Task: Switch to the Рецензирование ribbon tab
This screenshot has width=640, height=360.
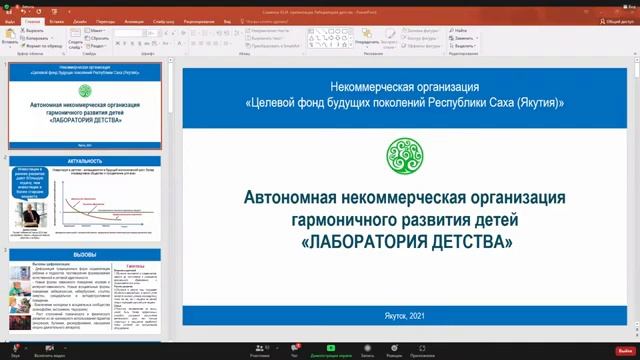Action: pyautogui.click(x=199, y=21)
